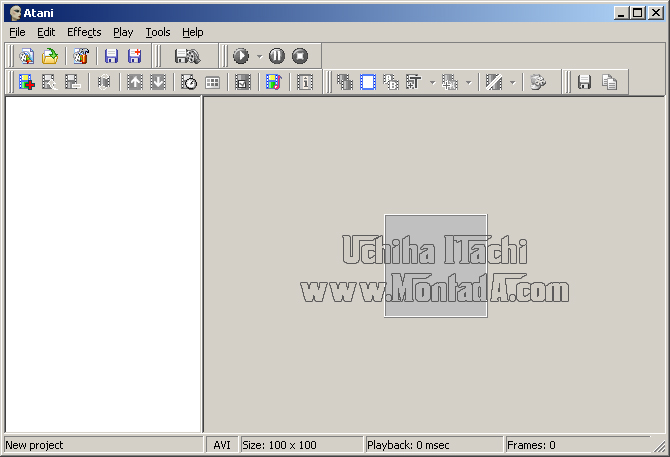
Task: Expand the dropdown arrow left of the diagonal transition icon
Action: [x=468, y=82]
